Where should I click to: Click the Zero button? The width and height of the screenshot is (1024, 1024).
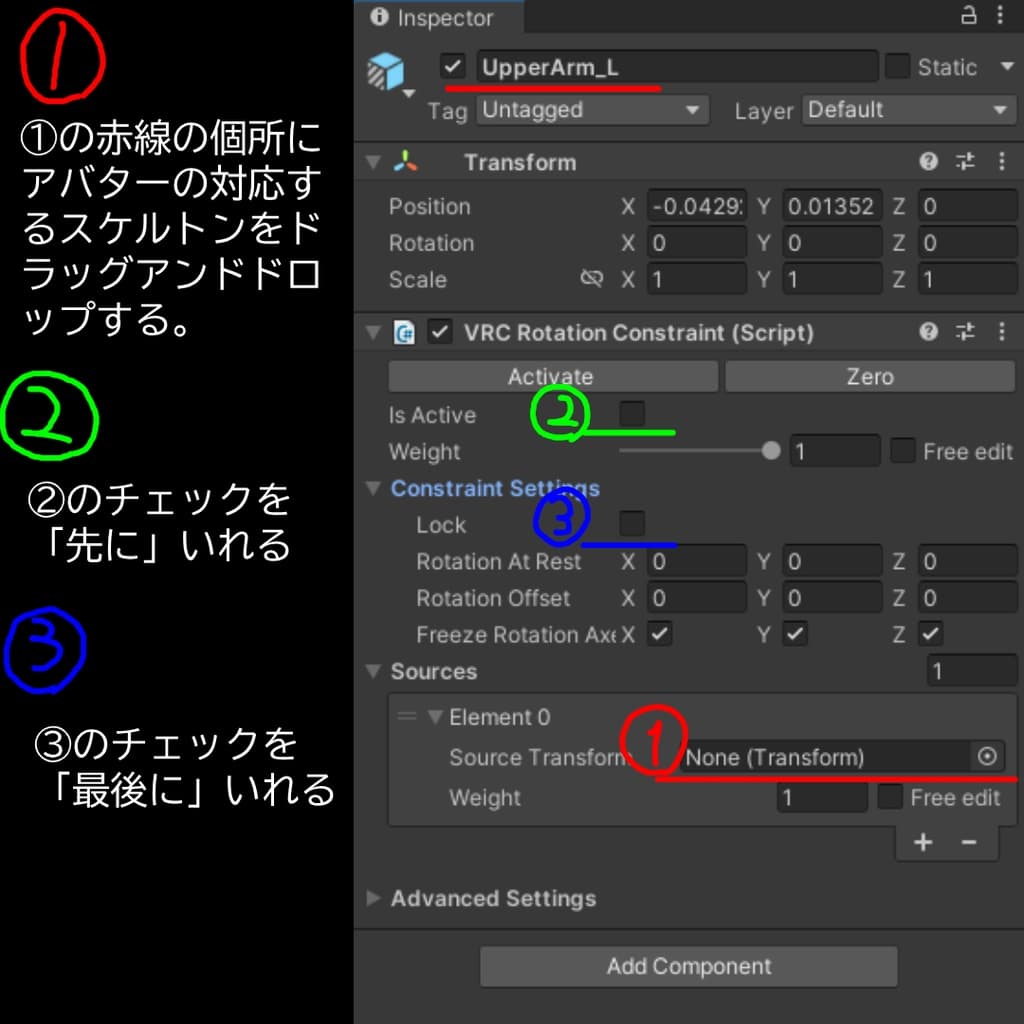pyautogui.click(x=870, y=377)
